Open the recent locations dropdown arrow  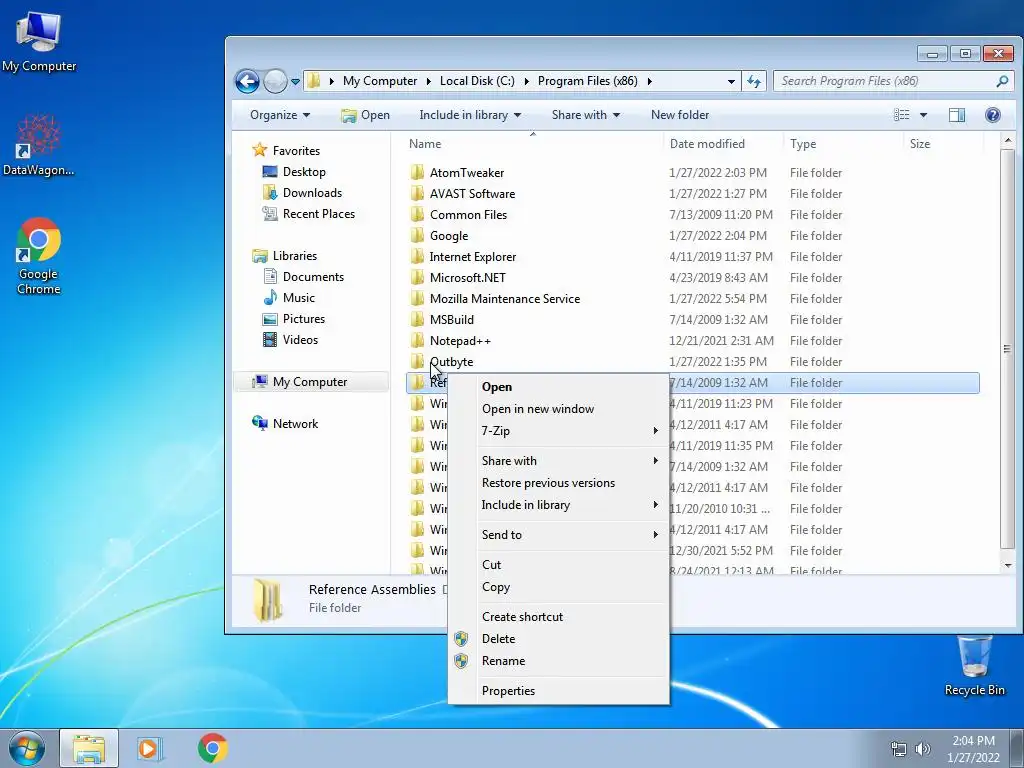pyautogui.click(x=295, y=82)
